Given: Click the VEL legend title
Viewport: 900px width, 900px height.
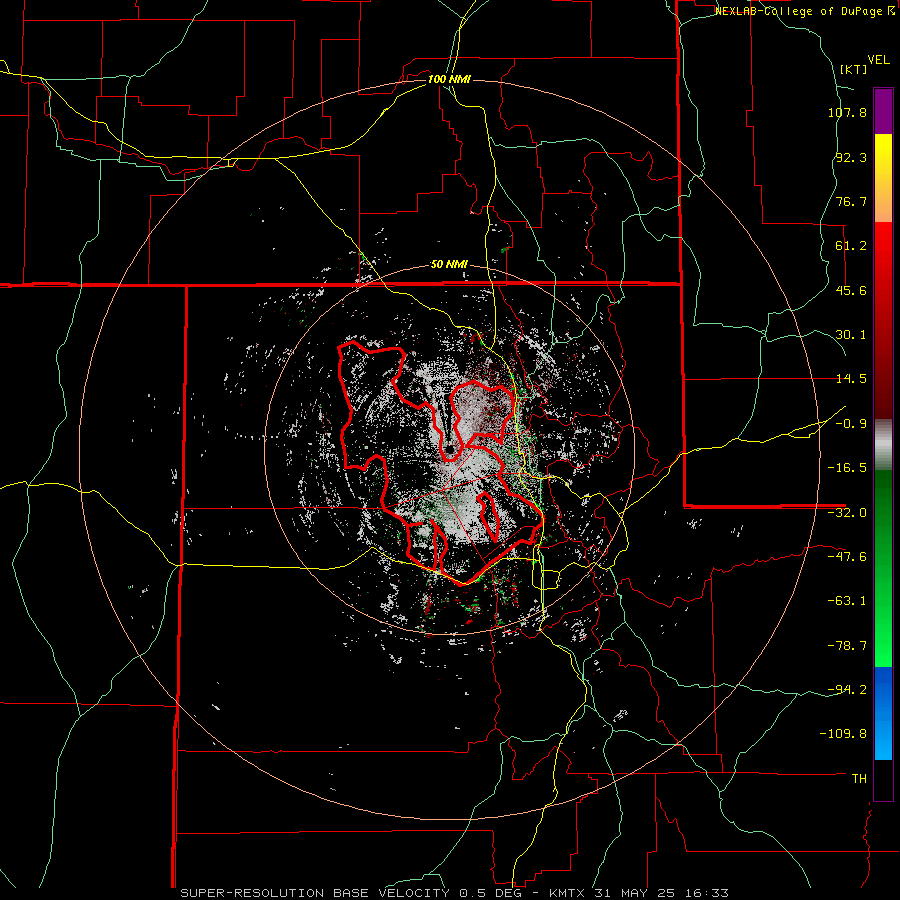Looking at the screenshot, I should click(878, 60).
